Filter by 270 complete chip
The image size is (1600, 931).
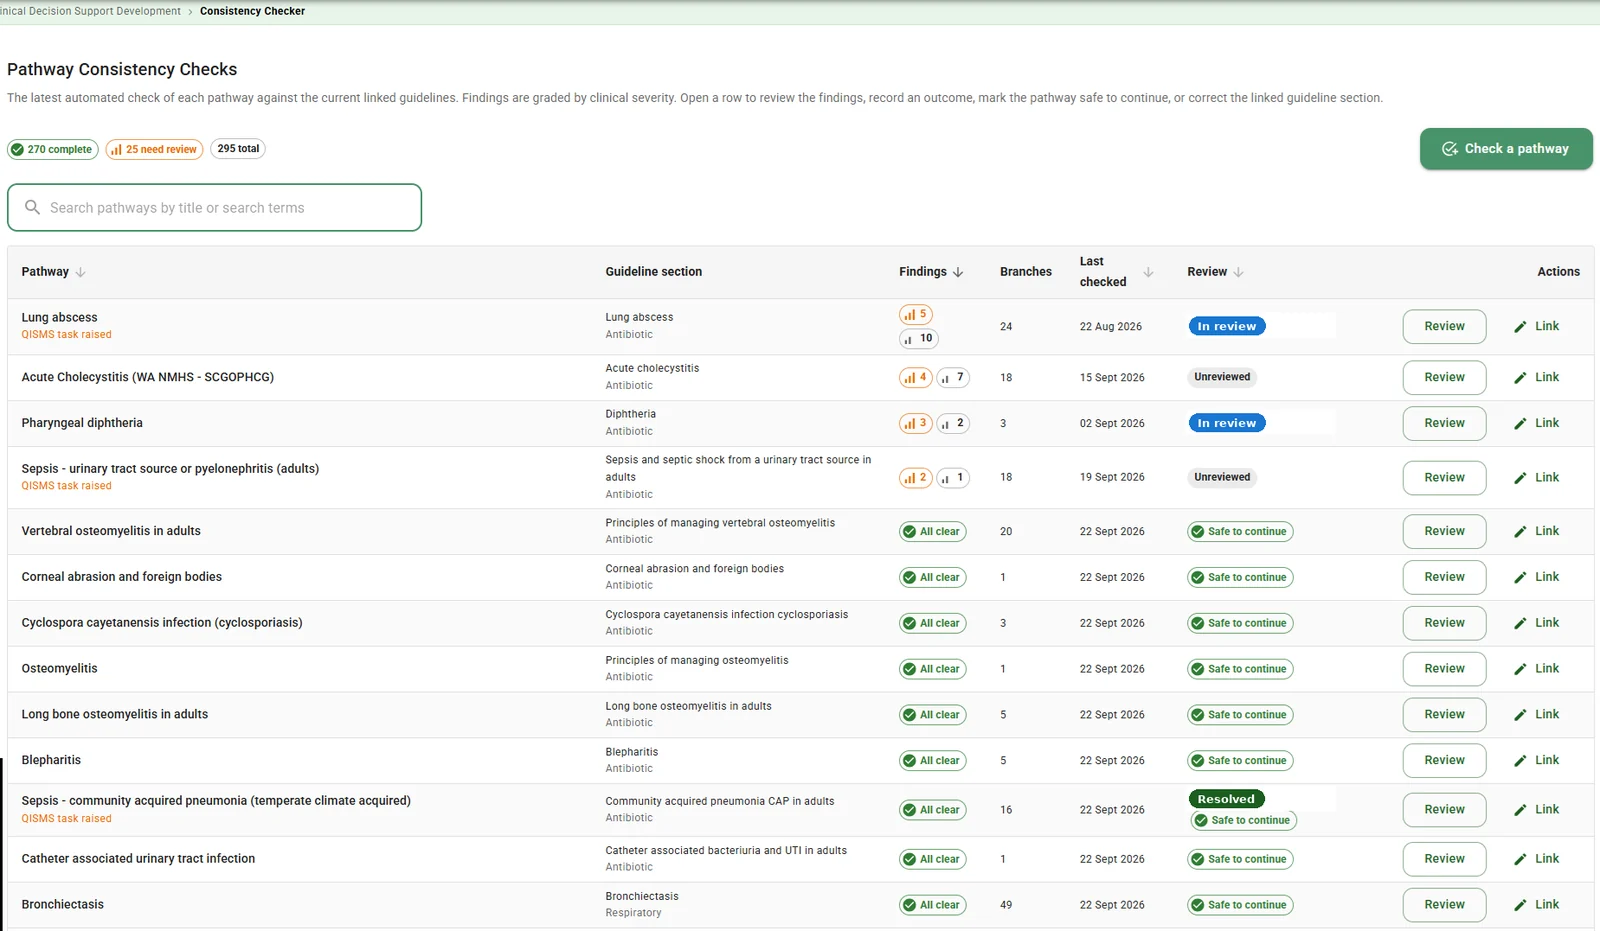click(53, 149)
